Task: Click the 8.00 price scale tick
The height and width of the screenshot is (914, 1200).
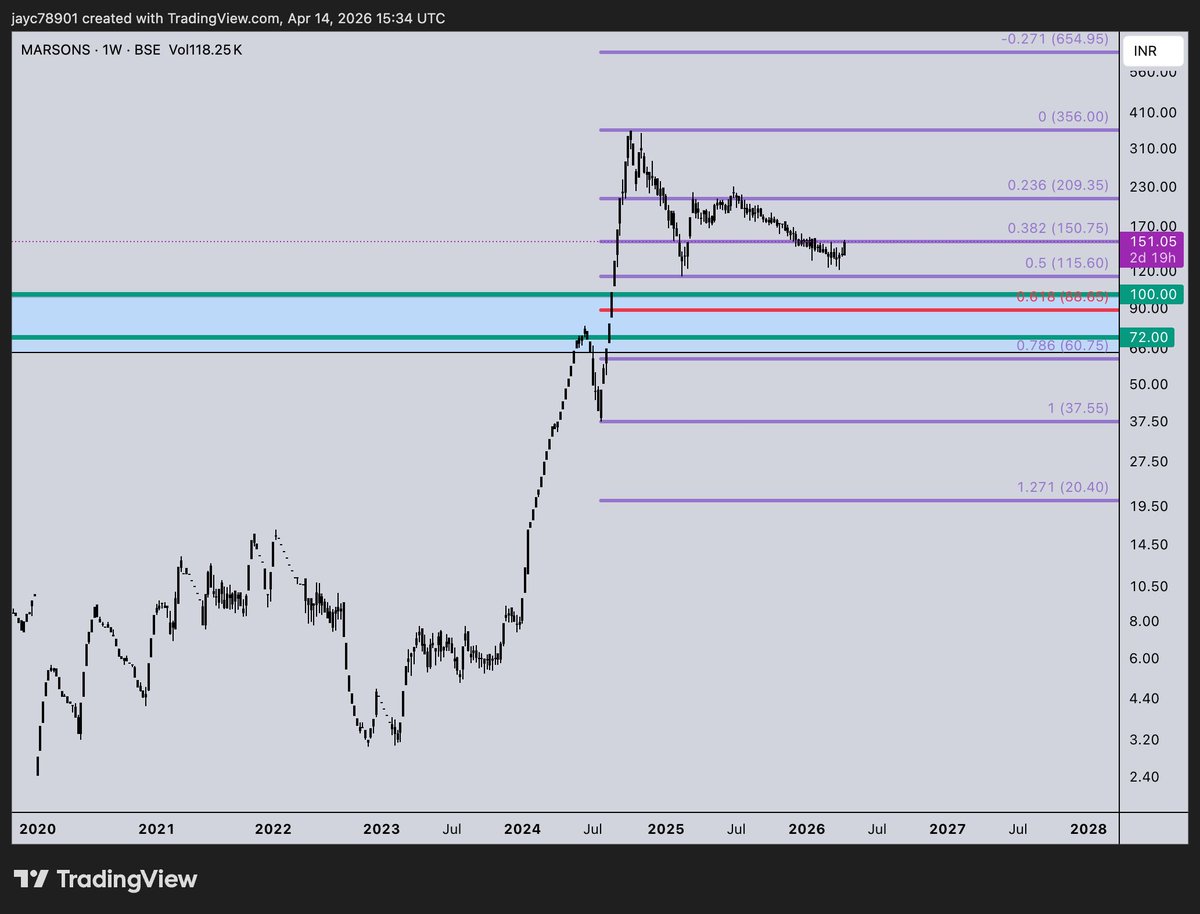Action: 1146,621
